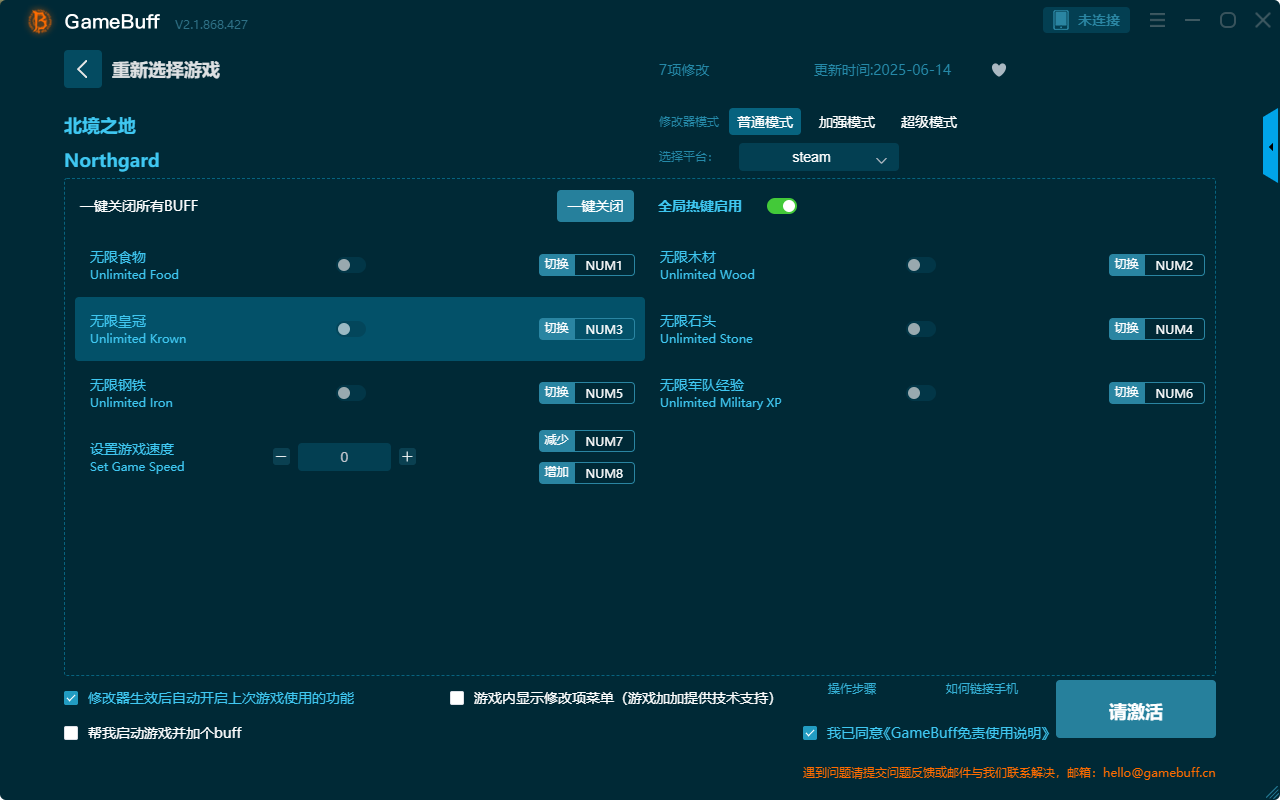Click the 未连接 connection button
The width and height of the screenshot is (1280, 800).
click(1087, 20)
